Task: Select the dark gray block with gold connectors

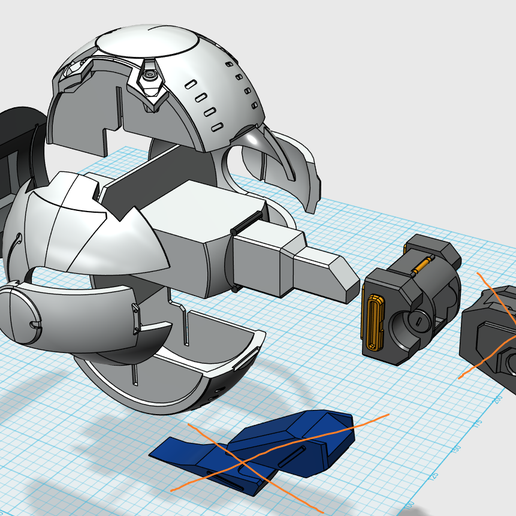Action: 412,300
